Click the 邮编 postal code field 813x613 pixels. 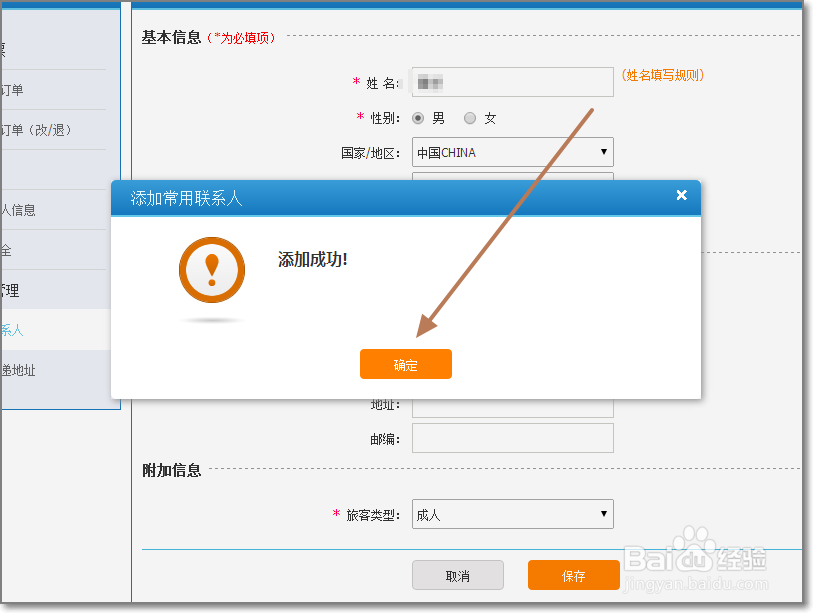click(x=512, y=438)
